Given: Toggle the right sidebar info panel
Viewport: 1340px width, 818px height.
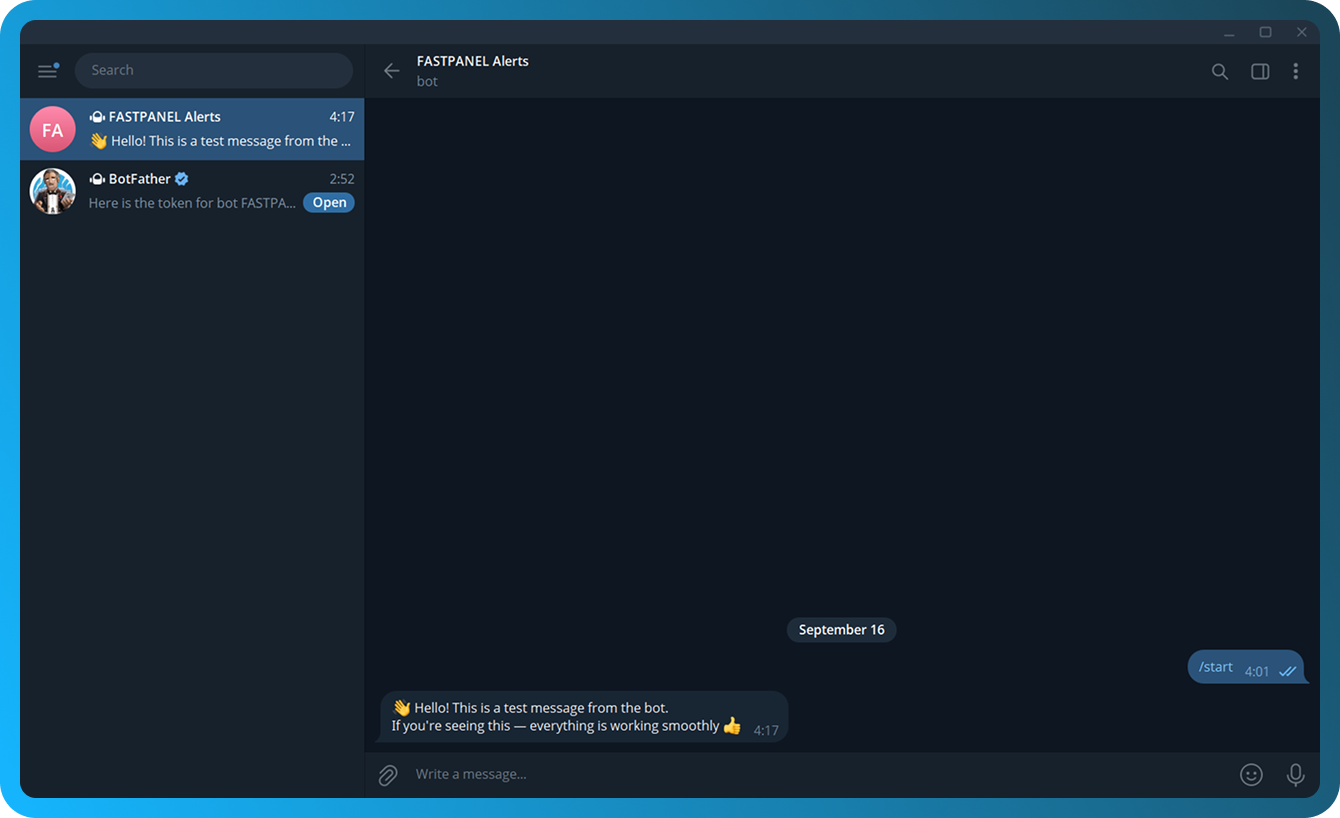Looking at the screenshot, I should [1259, 71].
